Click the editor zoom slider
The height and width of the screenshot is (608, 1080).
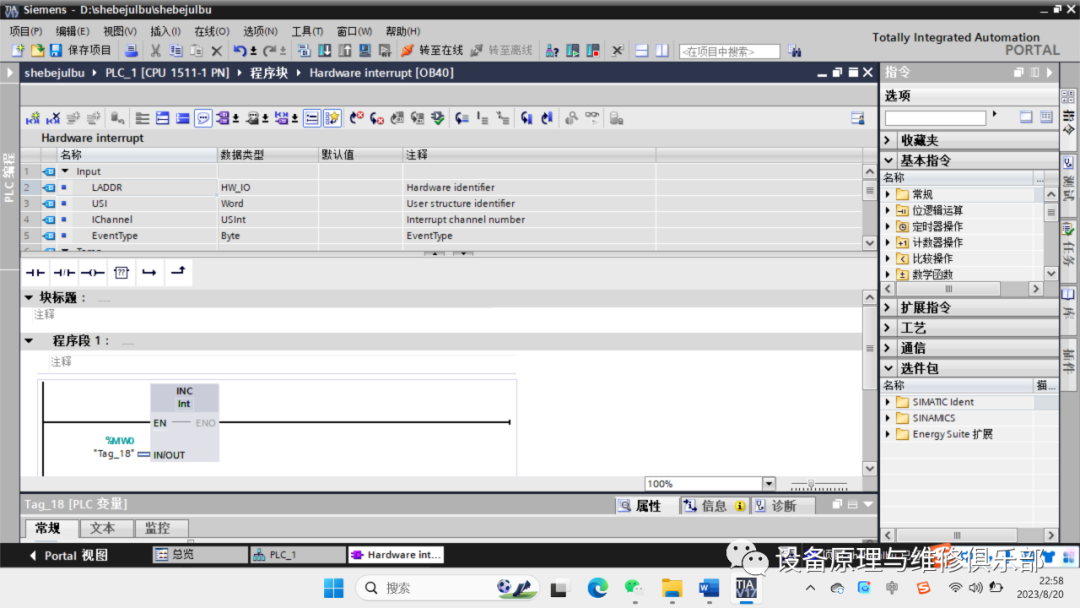tap(812, 484)
